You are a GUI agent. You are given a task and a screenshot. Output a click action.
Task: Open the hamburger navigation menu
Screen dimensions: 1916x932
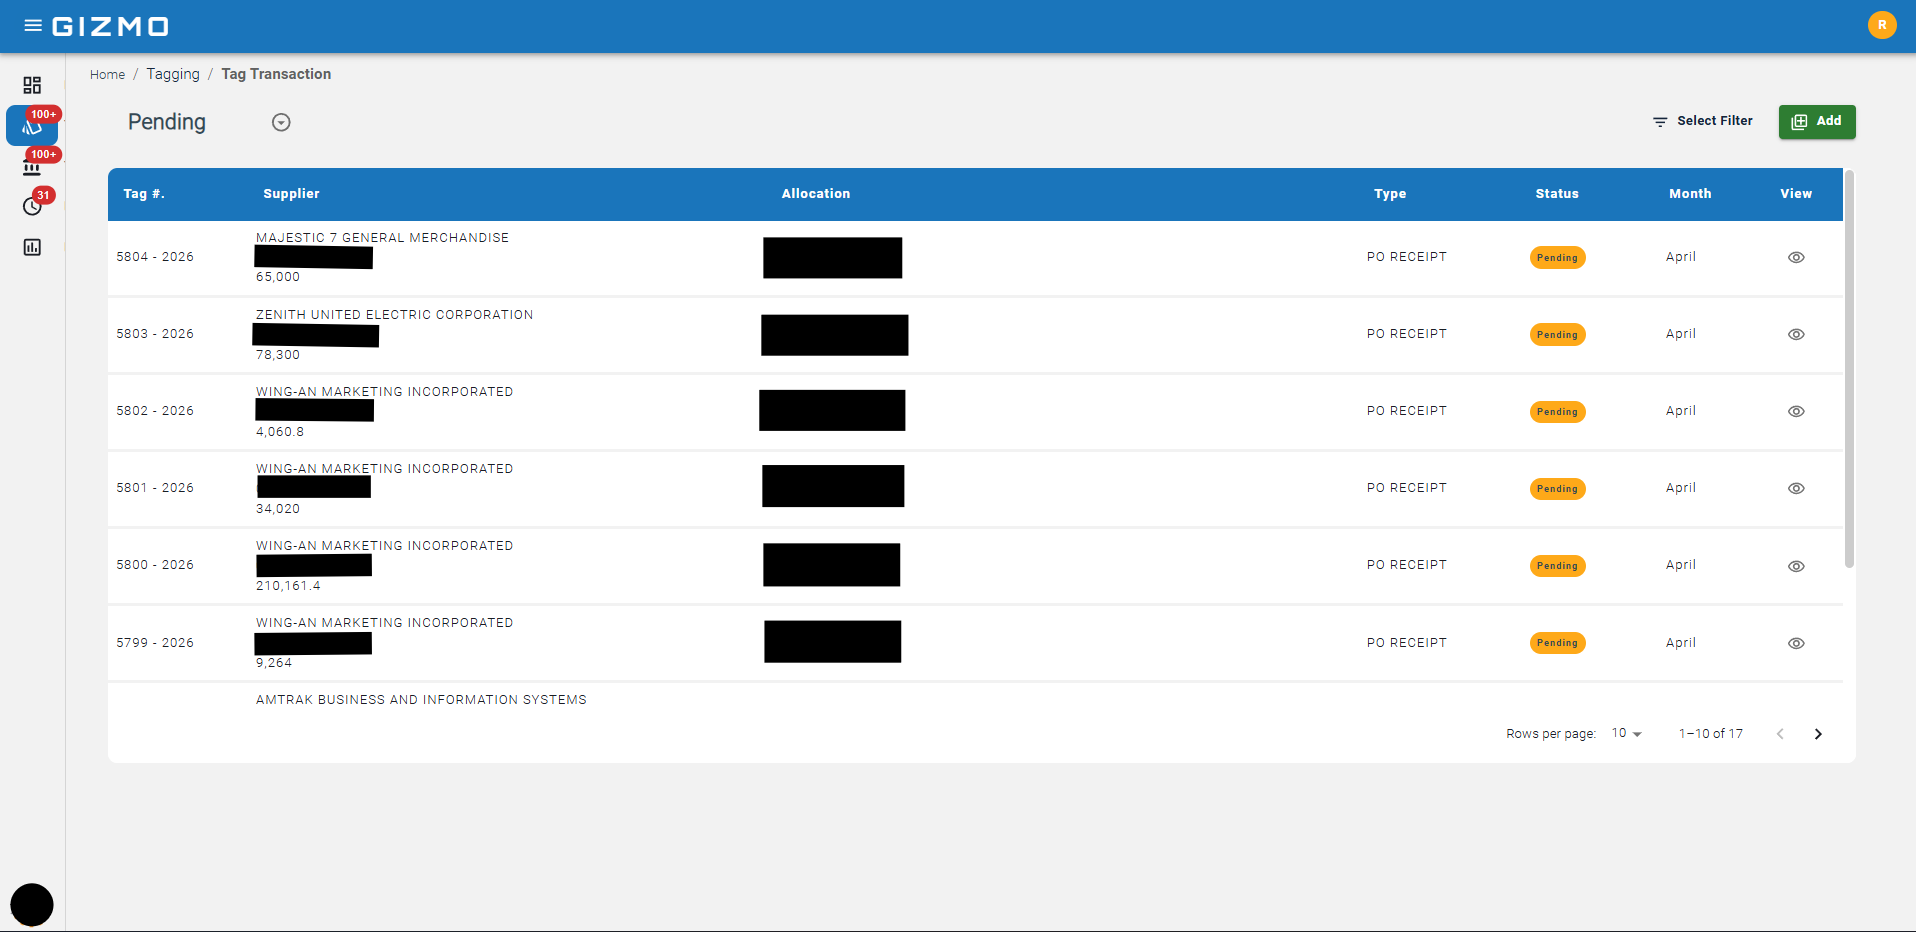pos(33,26)
